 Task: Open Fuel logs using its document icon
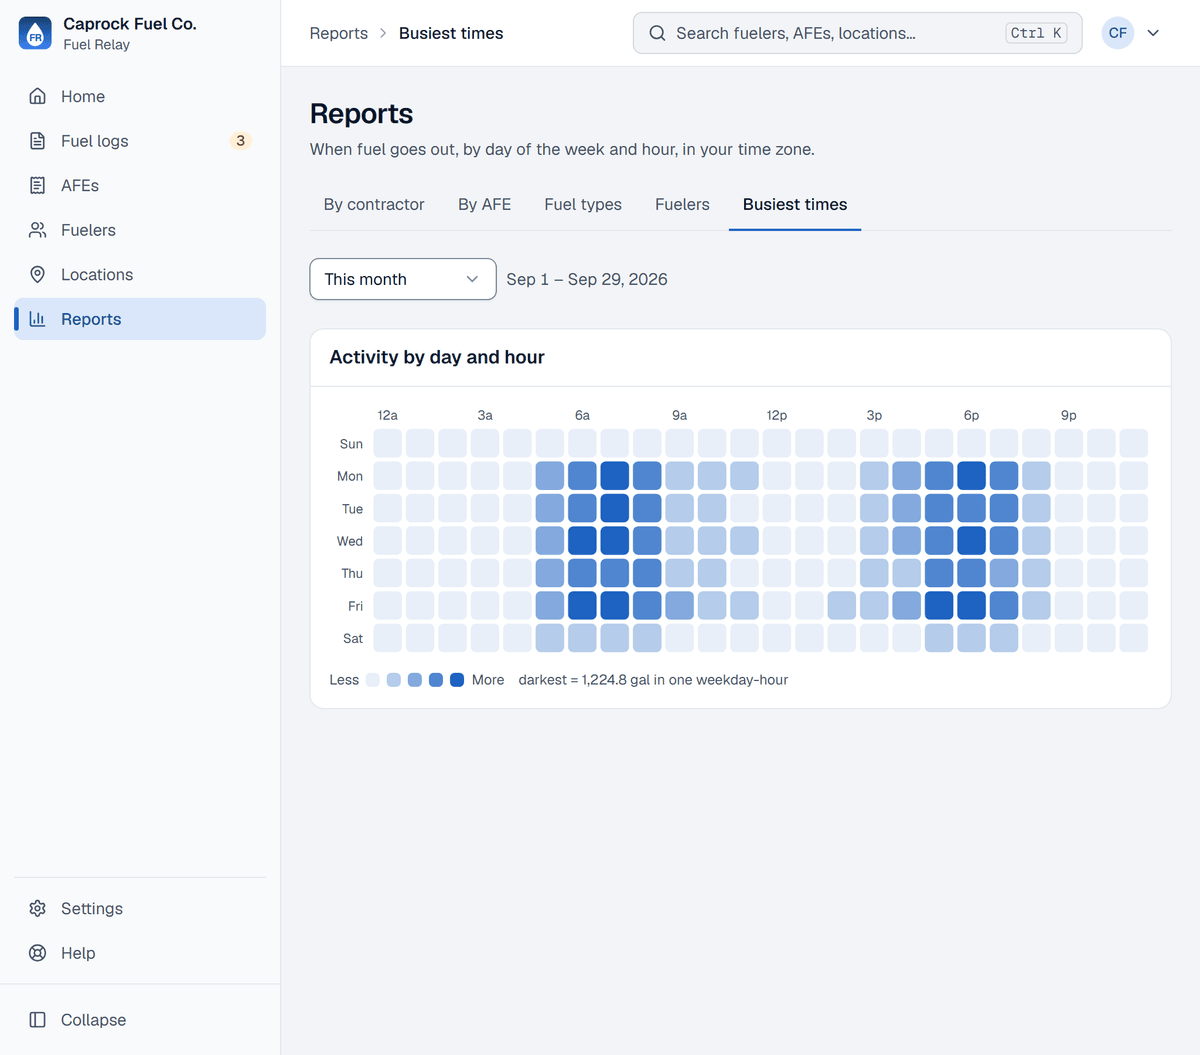[x=38, y=141]
